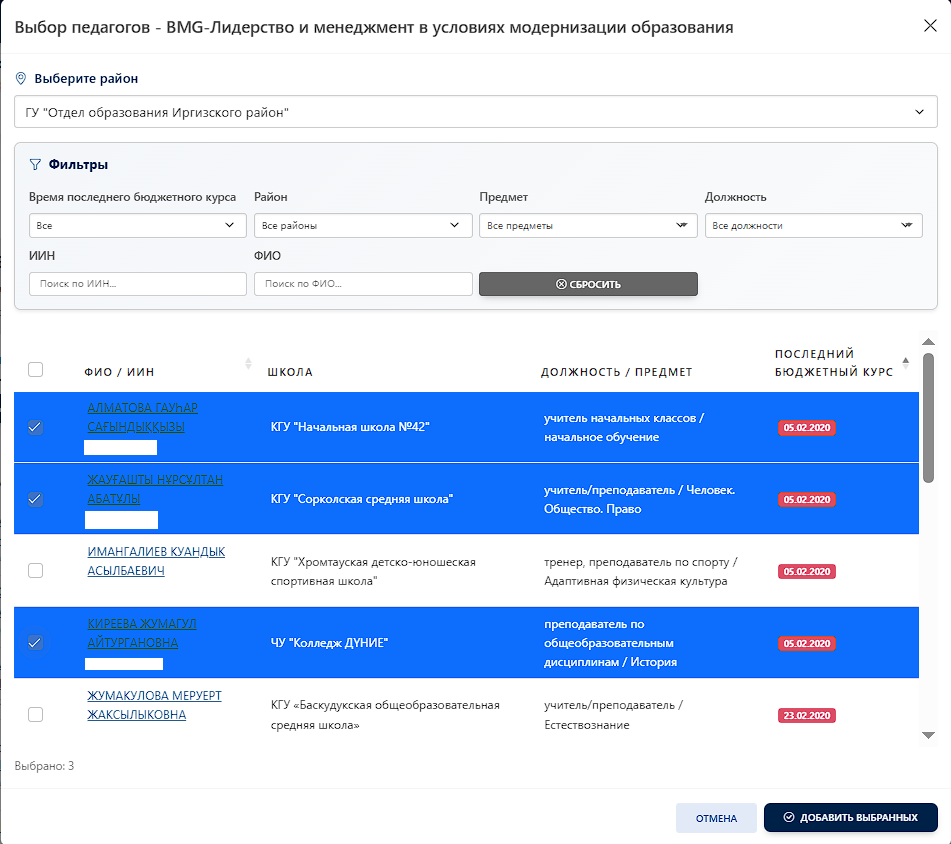
Task: Open the Предмет filter dropdown
Action: [587, 225]
